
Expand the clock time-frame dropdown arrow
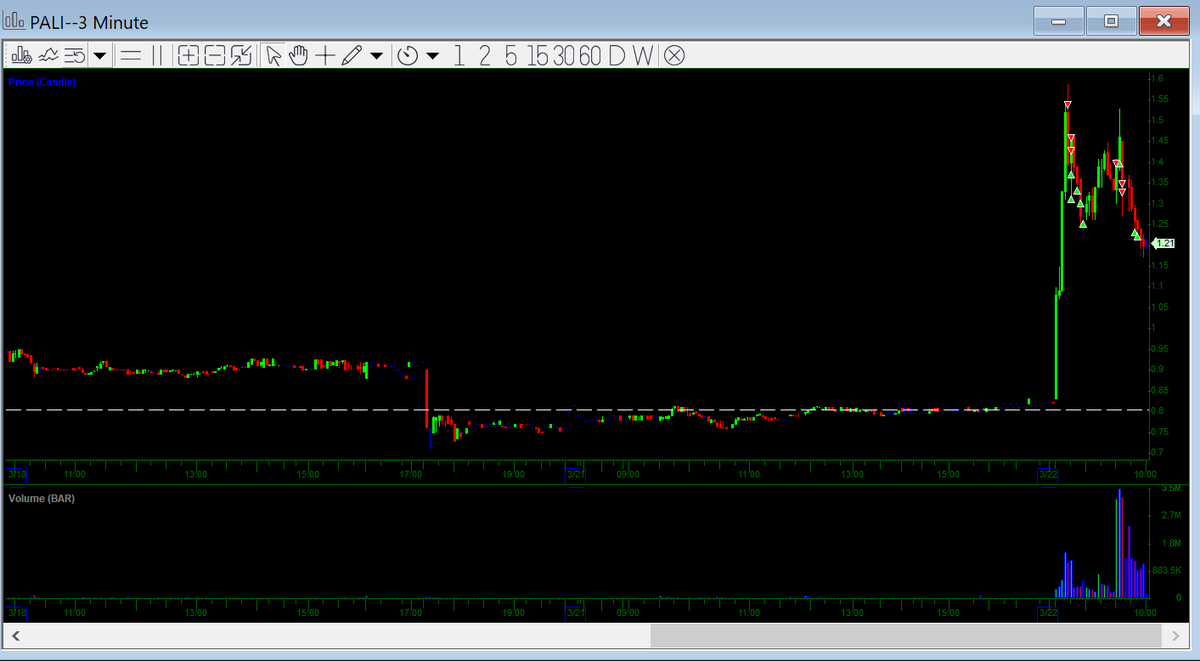pos(432,55)
